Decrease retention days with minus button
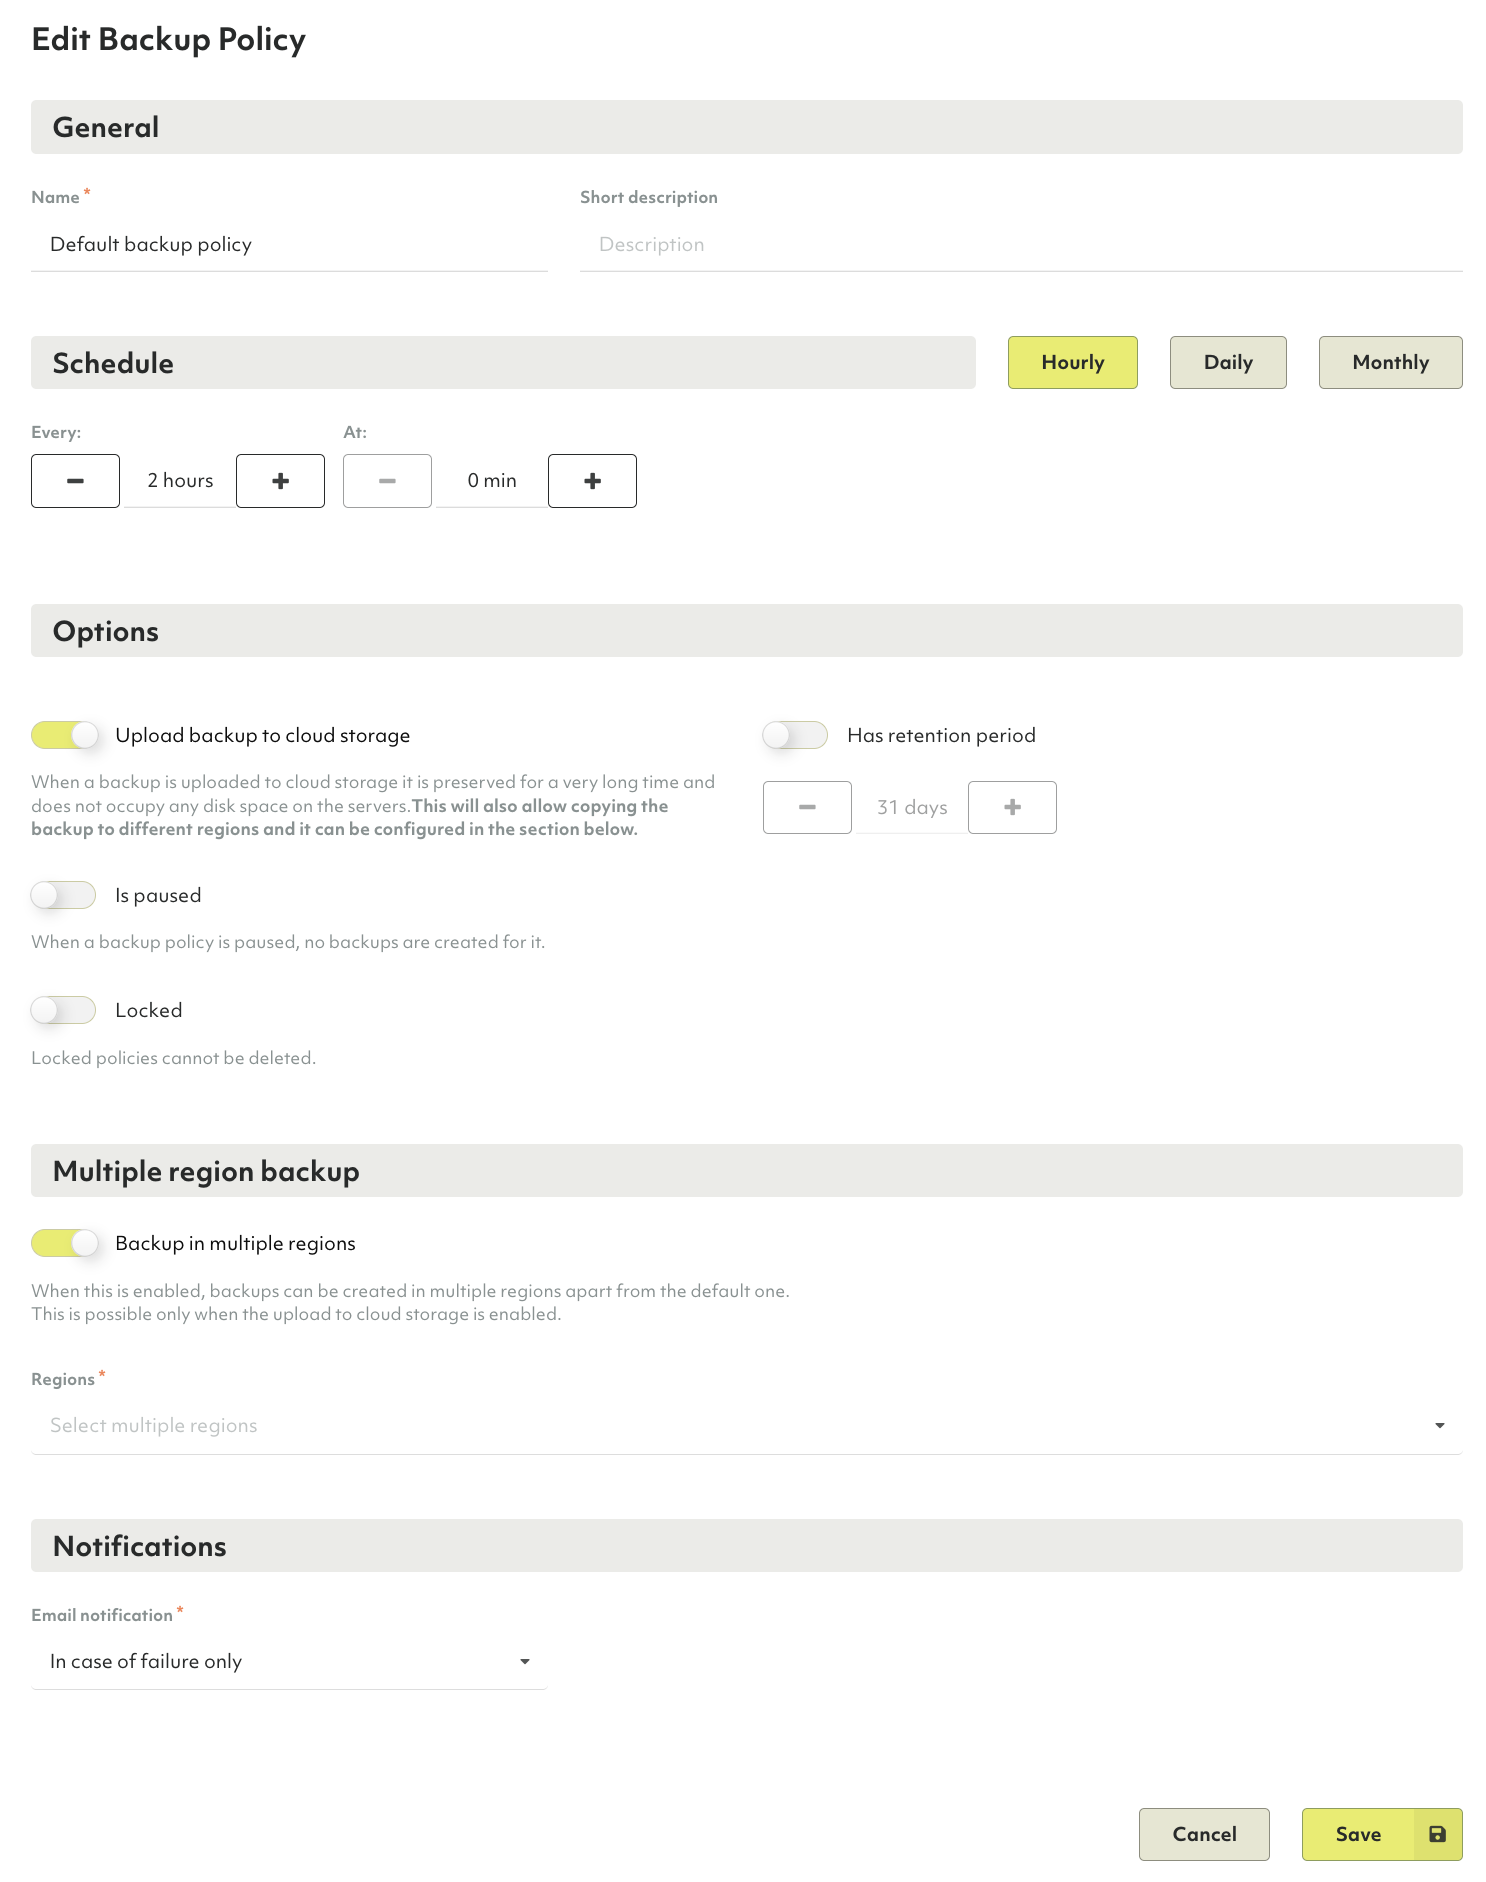 tap(807, 807)
